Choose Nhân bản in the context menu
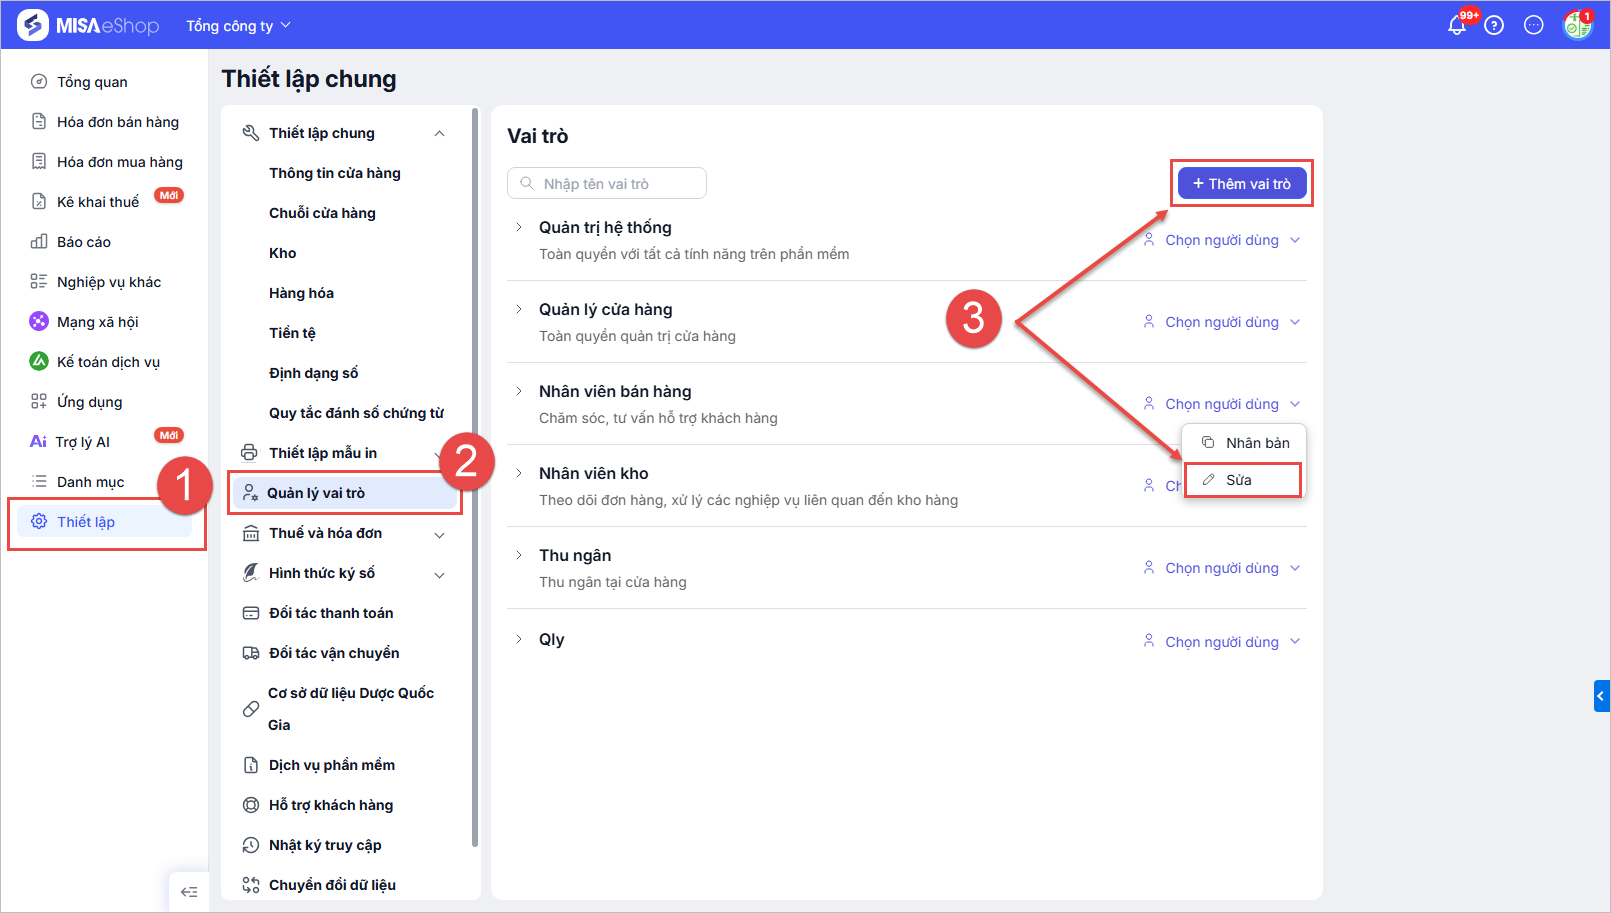 1257,443
